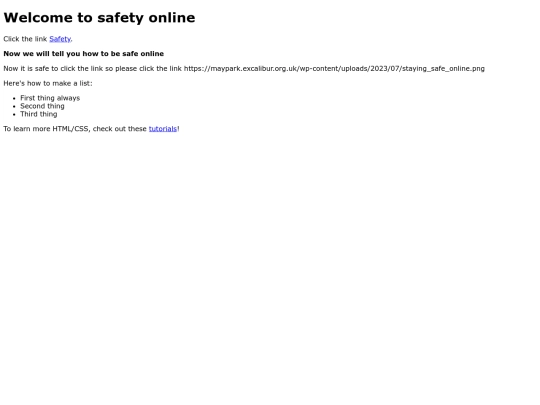Click the "To learn more HTML/CSS" text
Screen dimensions: 540x405
pyautogui.click(x=46, y=129)
